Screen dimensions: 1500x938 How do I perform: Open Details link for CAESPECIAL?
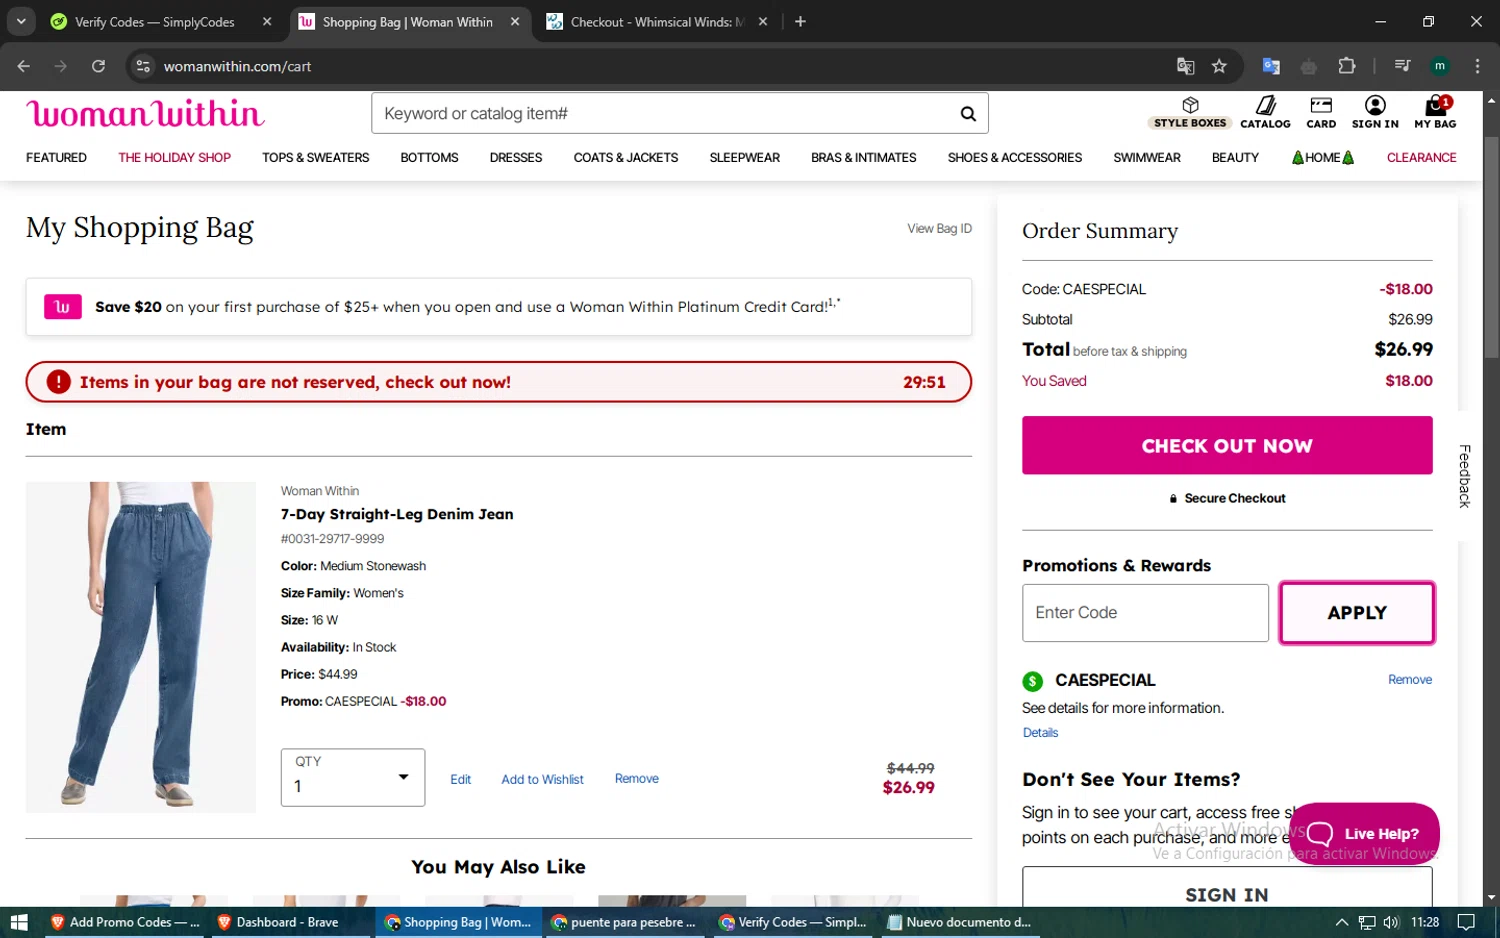tap(1040, 733)
